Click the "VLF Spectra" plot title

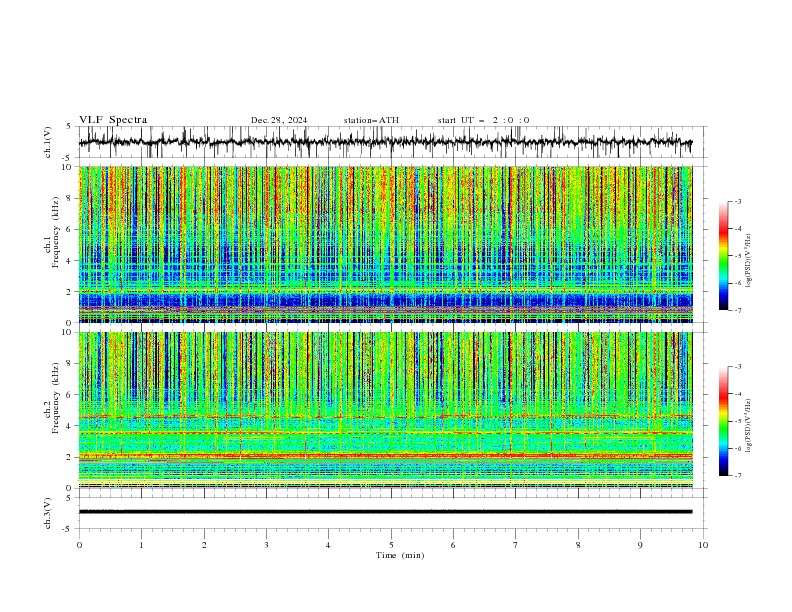coord(113,120)
